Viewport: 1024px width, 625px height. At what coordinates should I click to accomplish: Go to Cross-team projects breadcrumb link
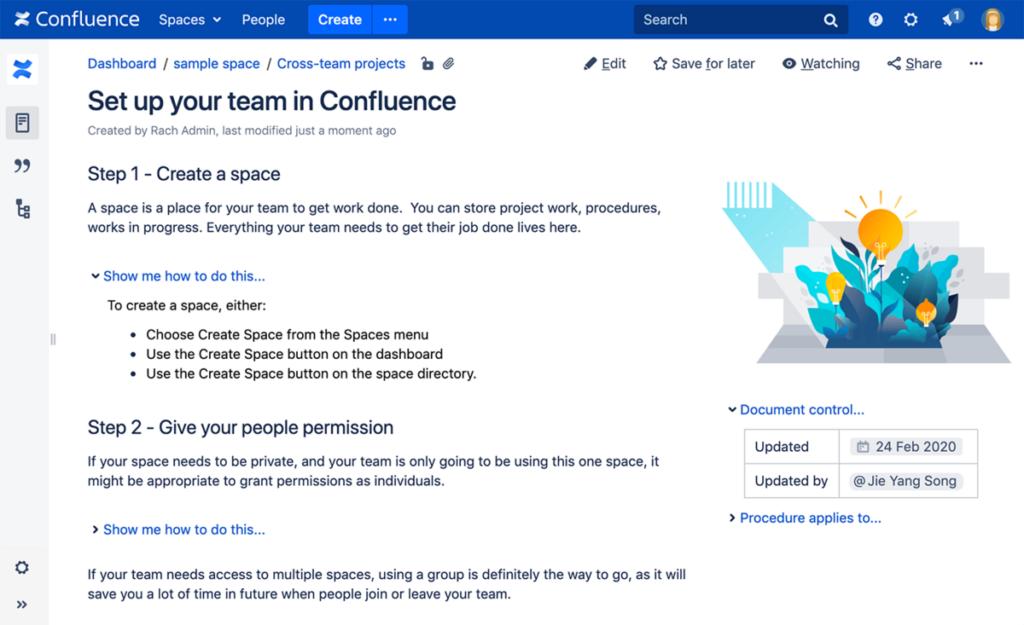[341, 64]
